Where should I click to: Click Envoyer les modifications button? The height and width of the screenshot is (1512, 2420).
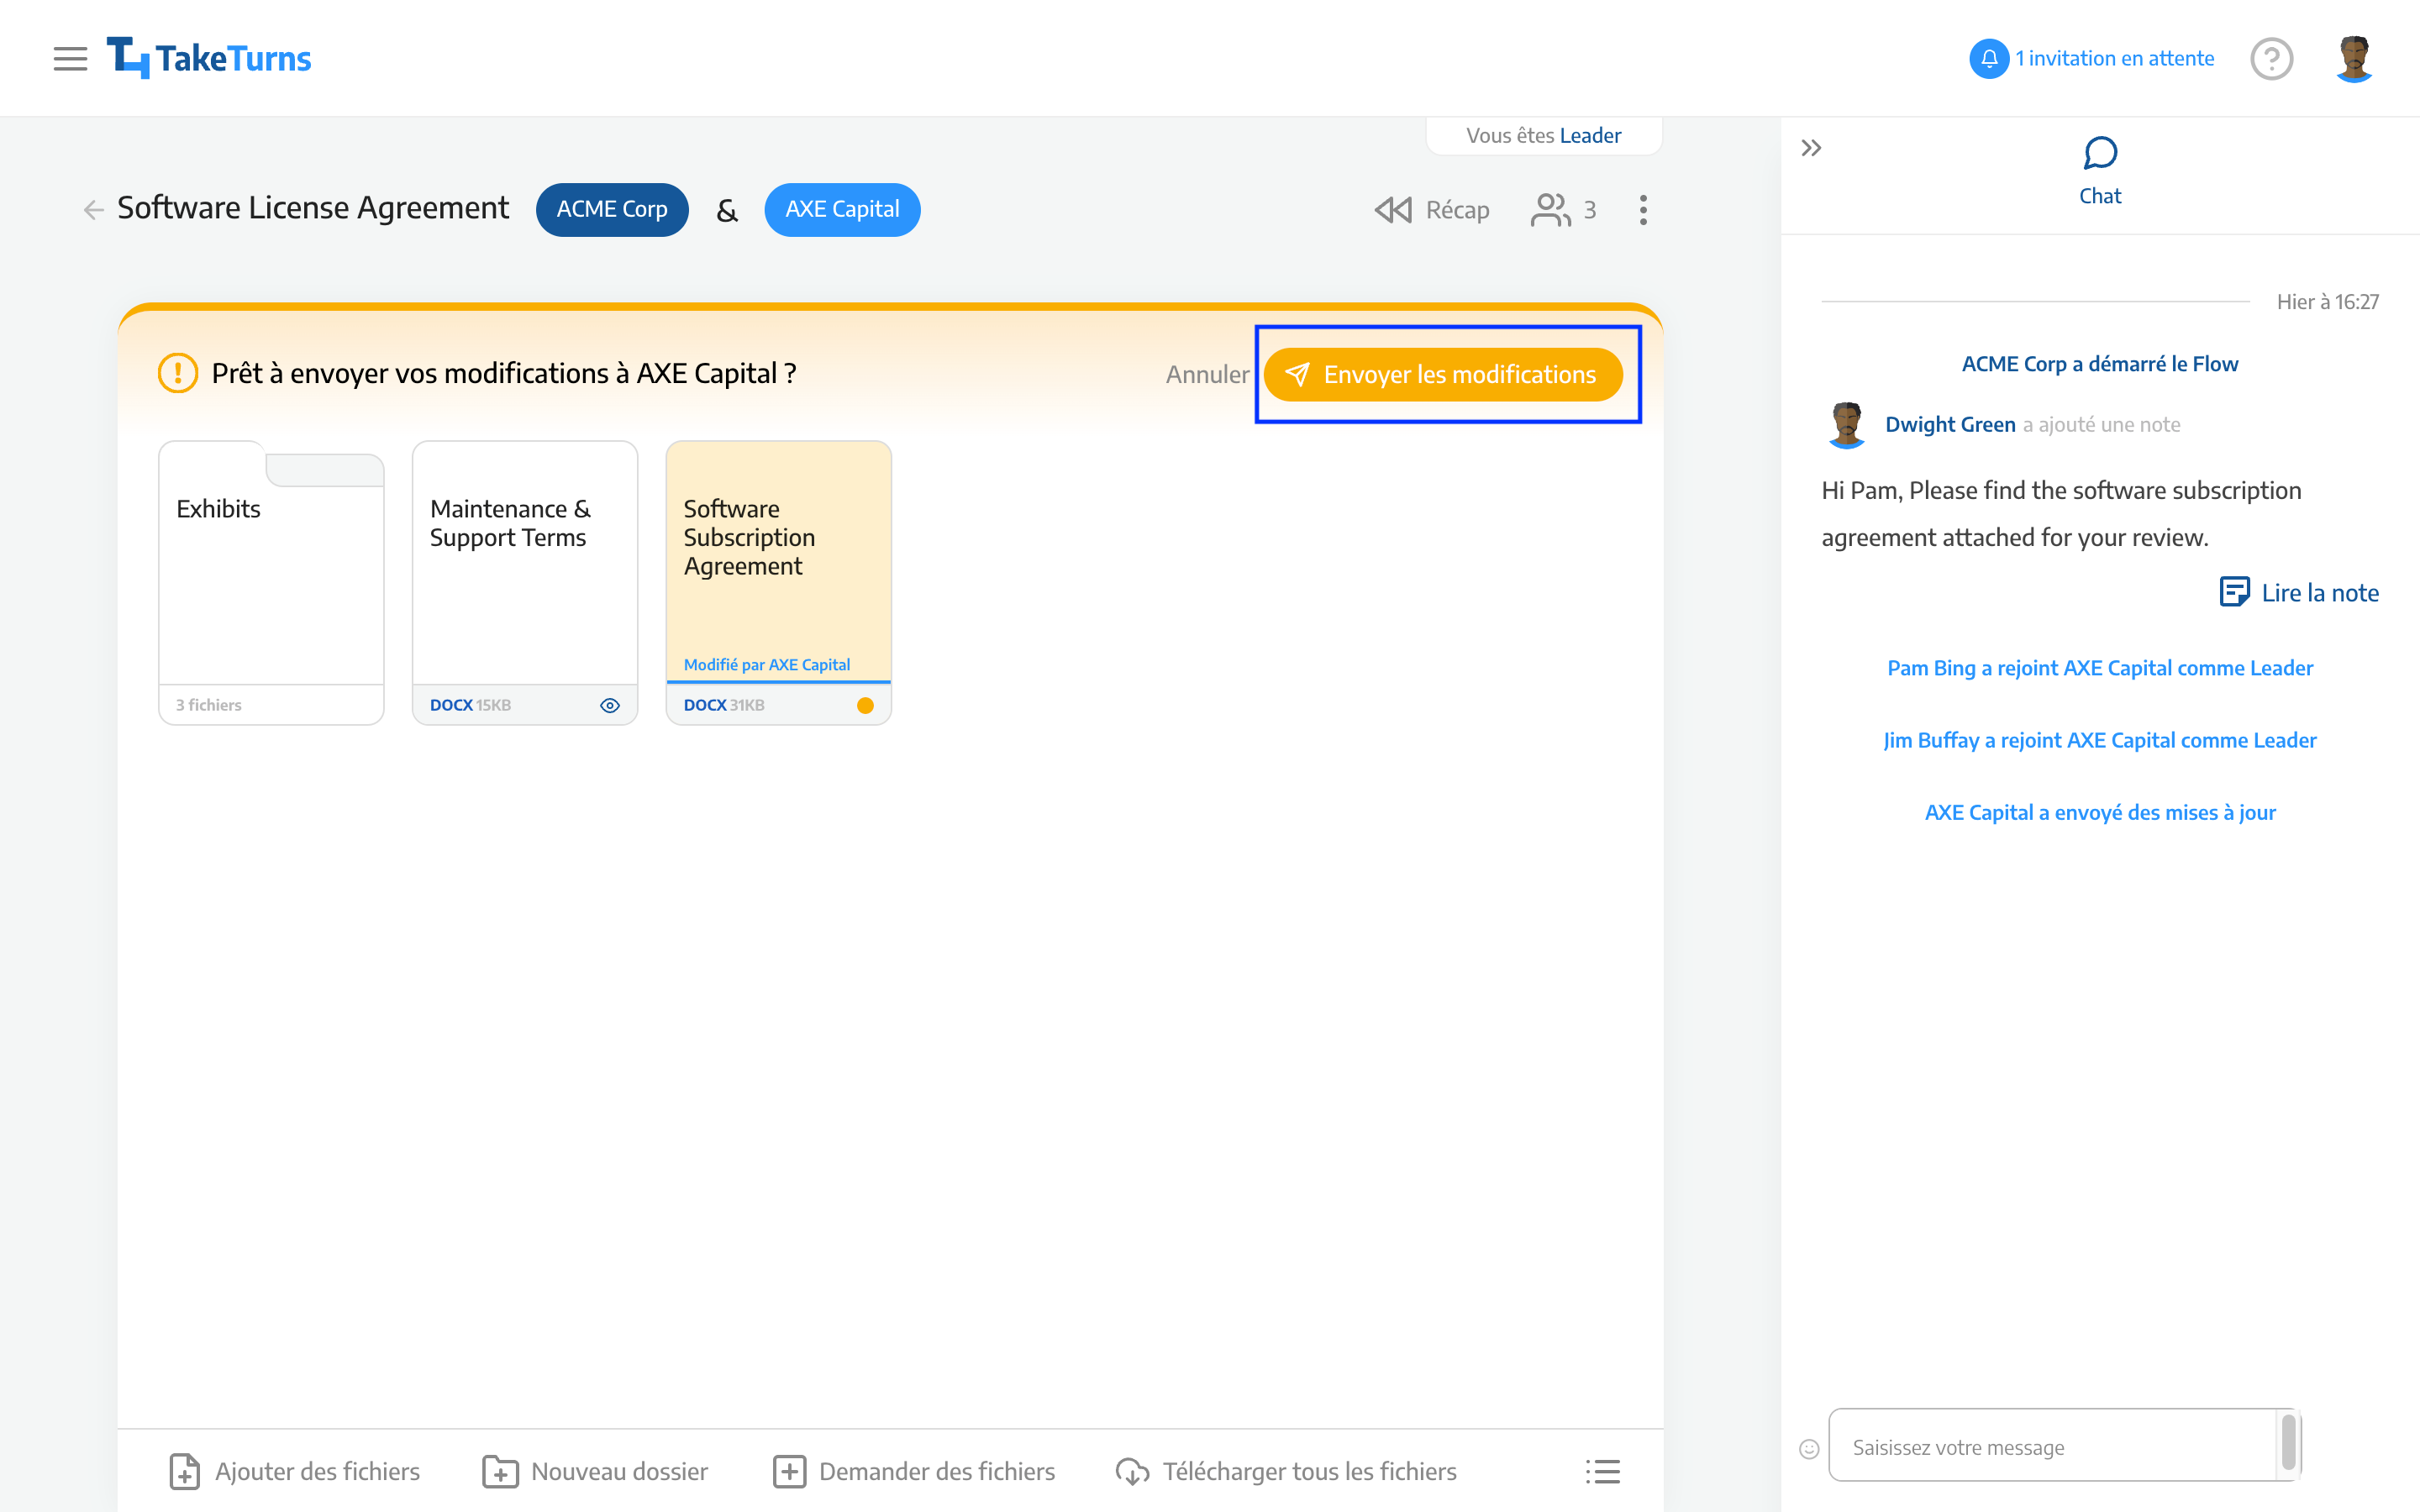1443,374
